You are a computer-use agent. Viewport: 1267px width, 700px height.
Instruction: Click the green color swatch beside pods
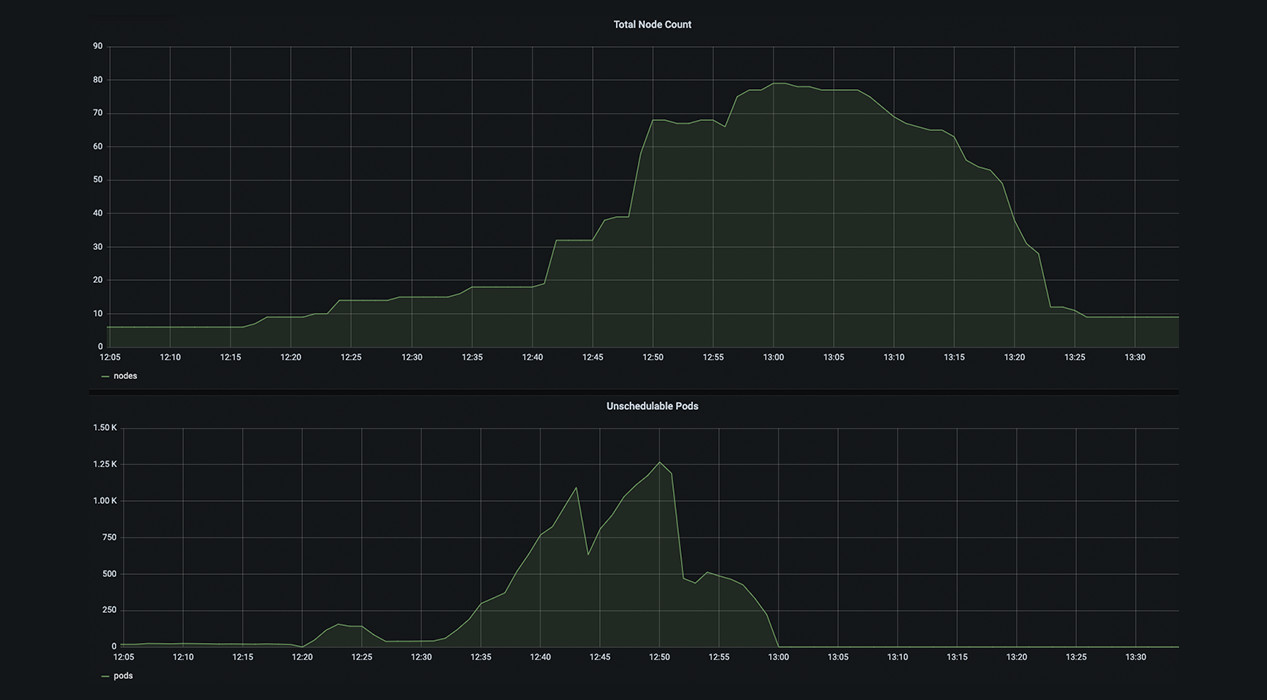point(105,676)
